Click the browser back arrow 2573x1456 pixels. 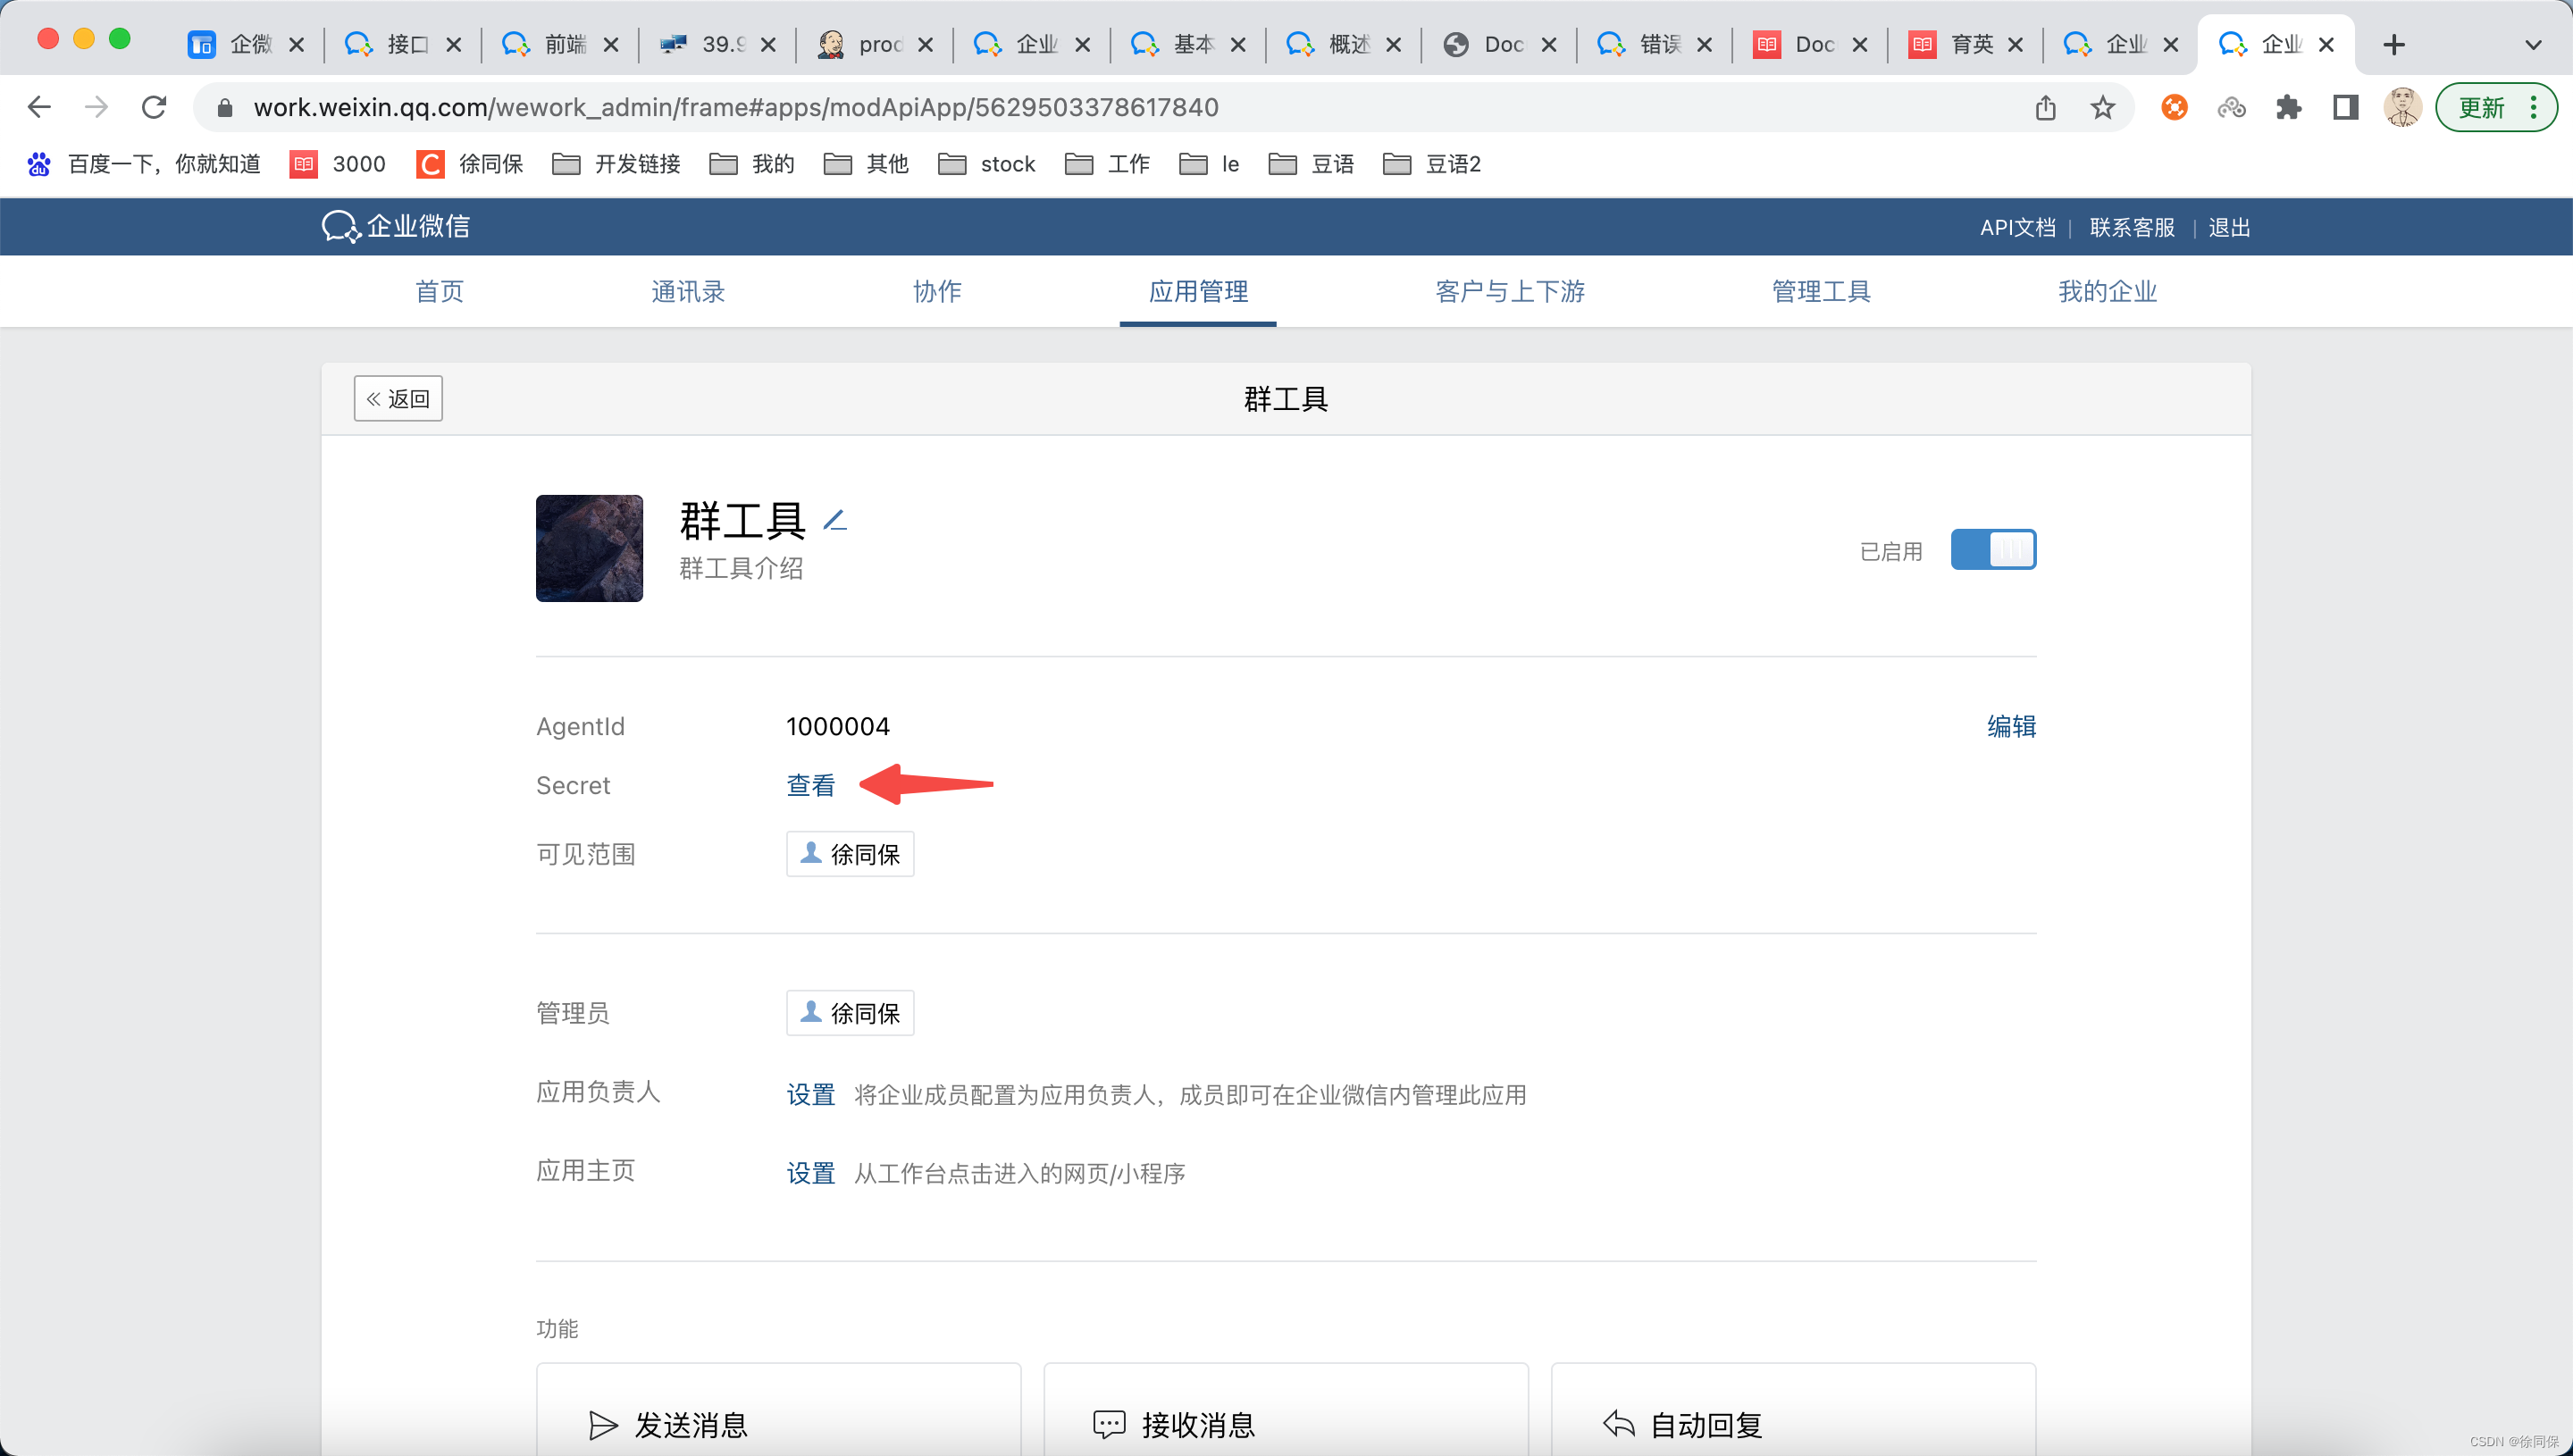[39, 107]
